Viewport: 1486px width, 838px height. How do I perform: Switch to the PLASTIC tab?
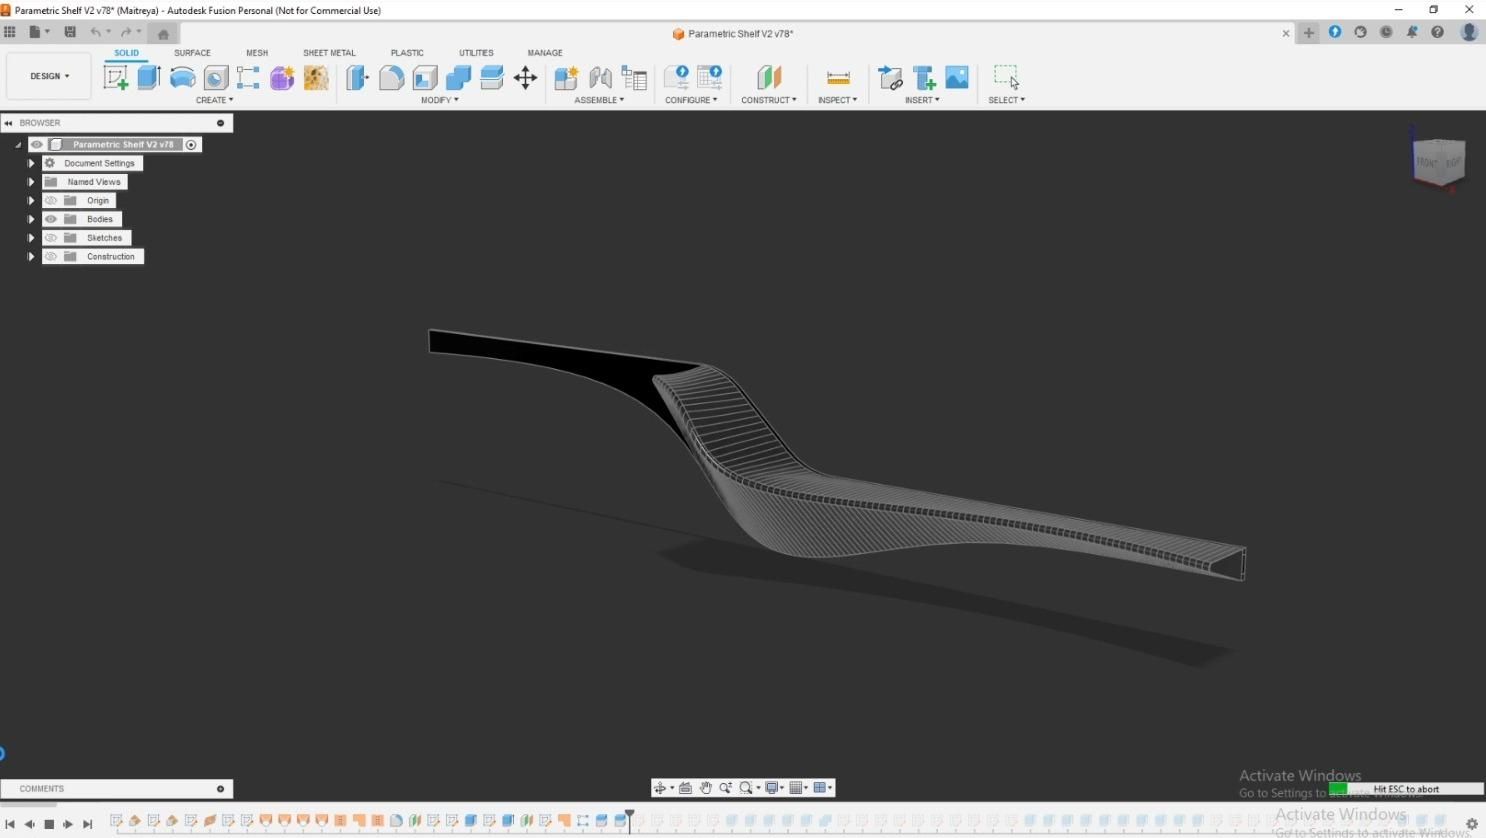(407, 53)
